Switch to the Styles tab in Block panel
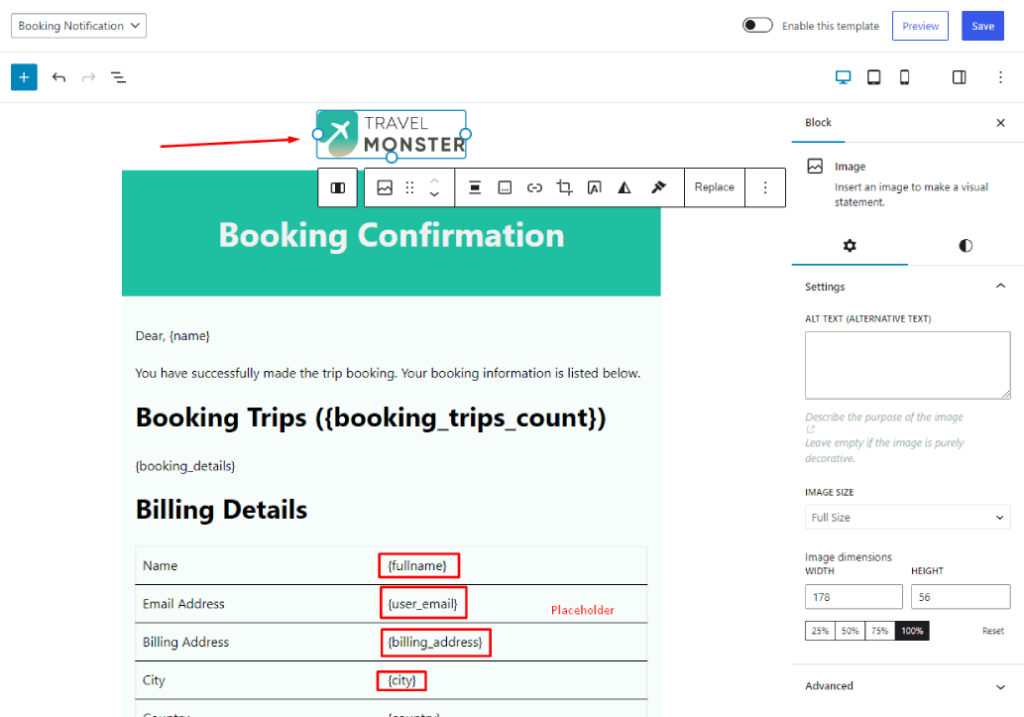Screen dimensions: 1024x717 (x=964, y=246)
